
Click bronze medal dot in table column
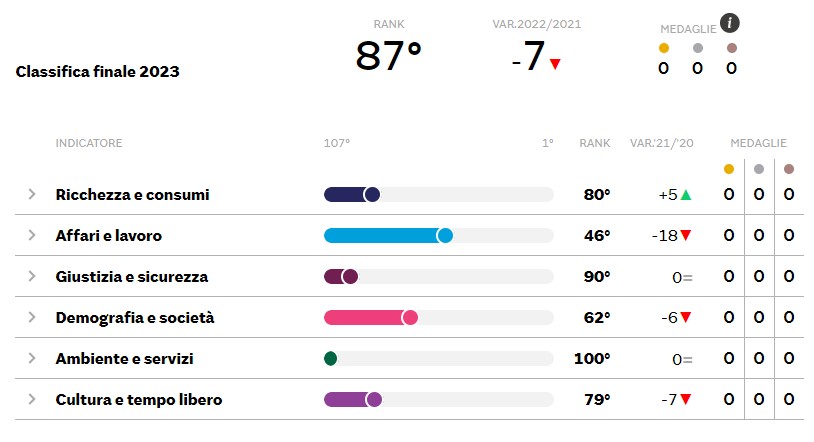coord(789,169)
